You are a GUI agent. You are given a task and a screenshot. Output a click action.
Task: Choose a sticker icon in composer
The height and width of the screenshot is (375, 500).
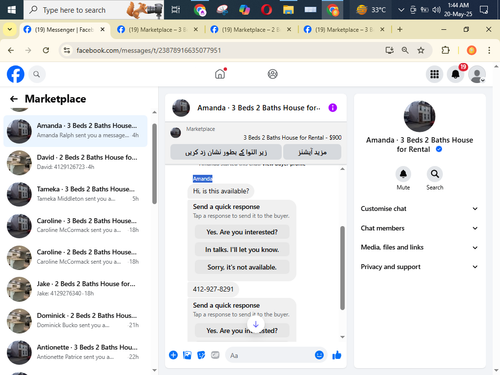[201, 355]
